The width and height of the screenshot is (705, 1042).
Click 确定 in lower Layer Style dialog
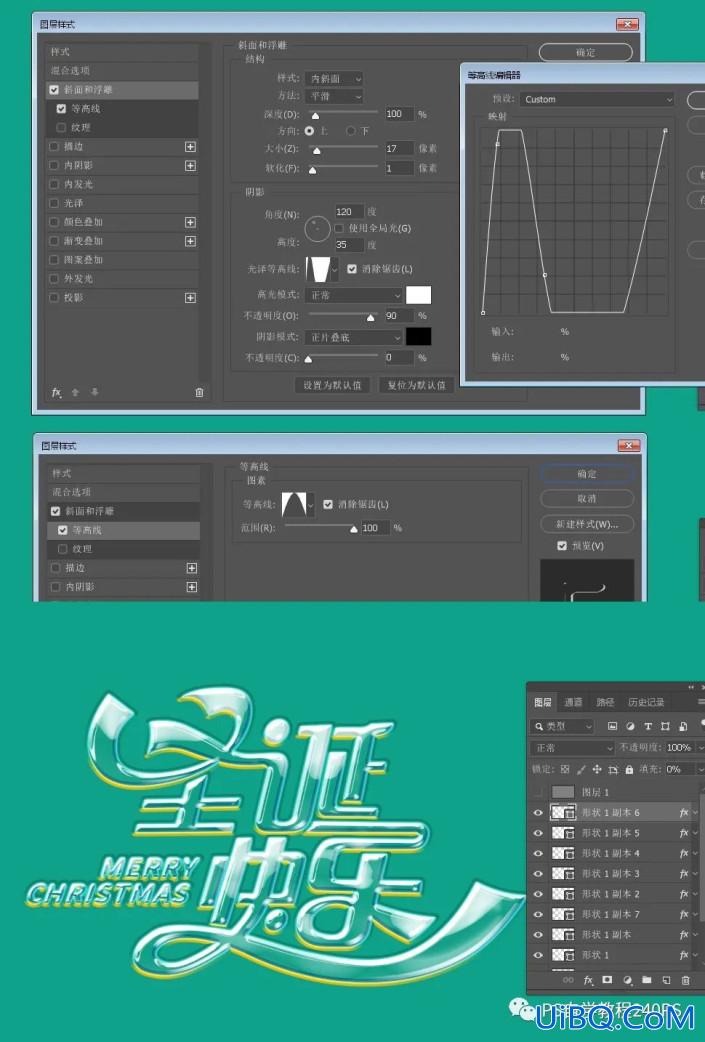tap(587, 474)
